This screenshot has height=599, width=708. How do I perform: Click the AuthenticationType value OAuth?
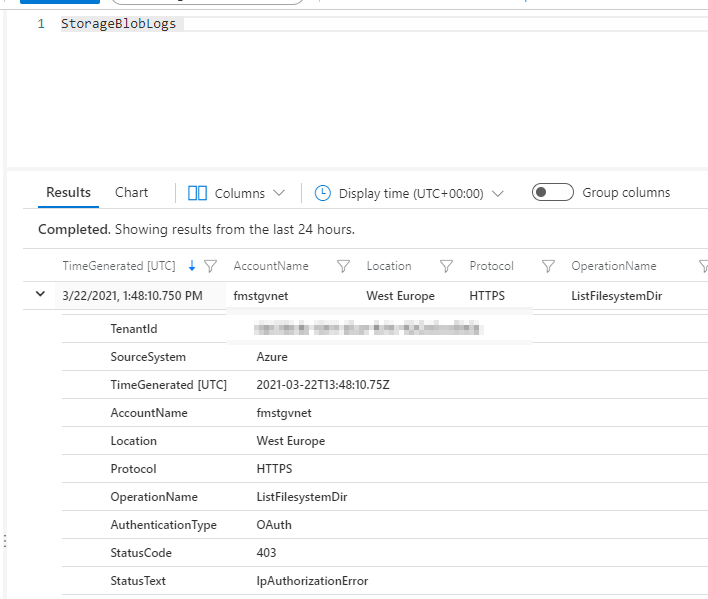(x=274, y=525)
